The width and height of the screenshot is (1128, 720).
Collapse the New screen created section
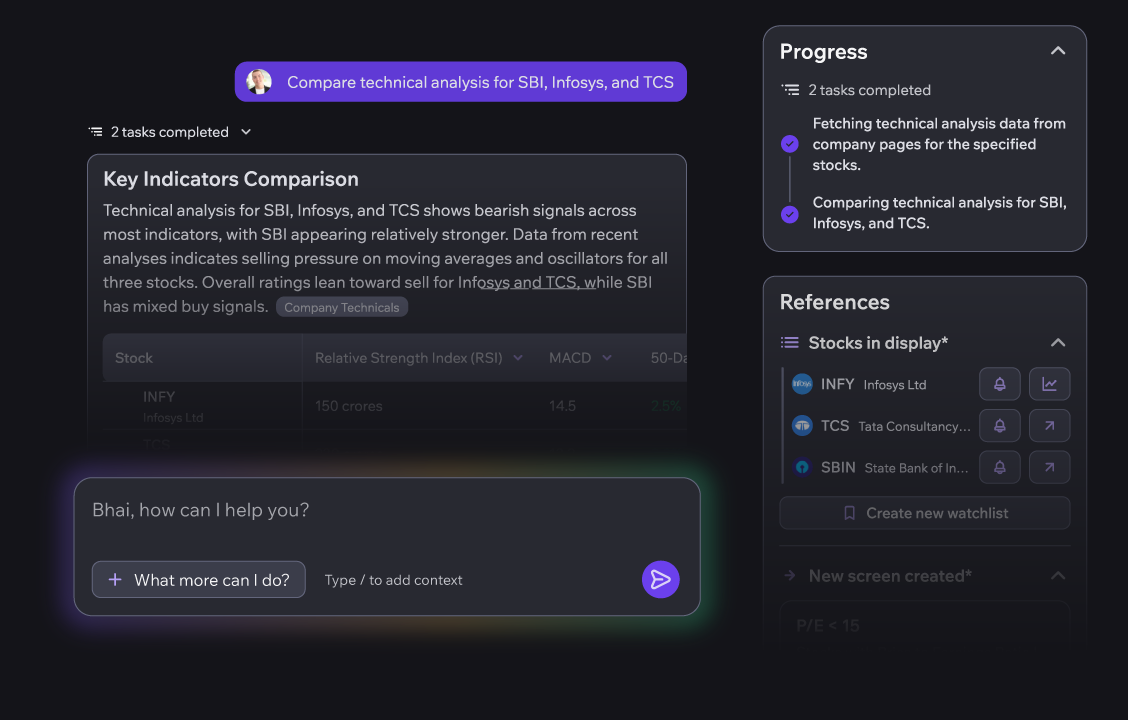point(1058,576)
